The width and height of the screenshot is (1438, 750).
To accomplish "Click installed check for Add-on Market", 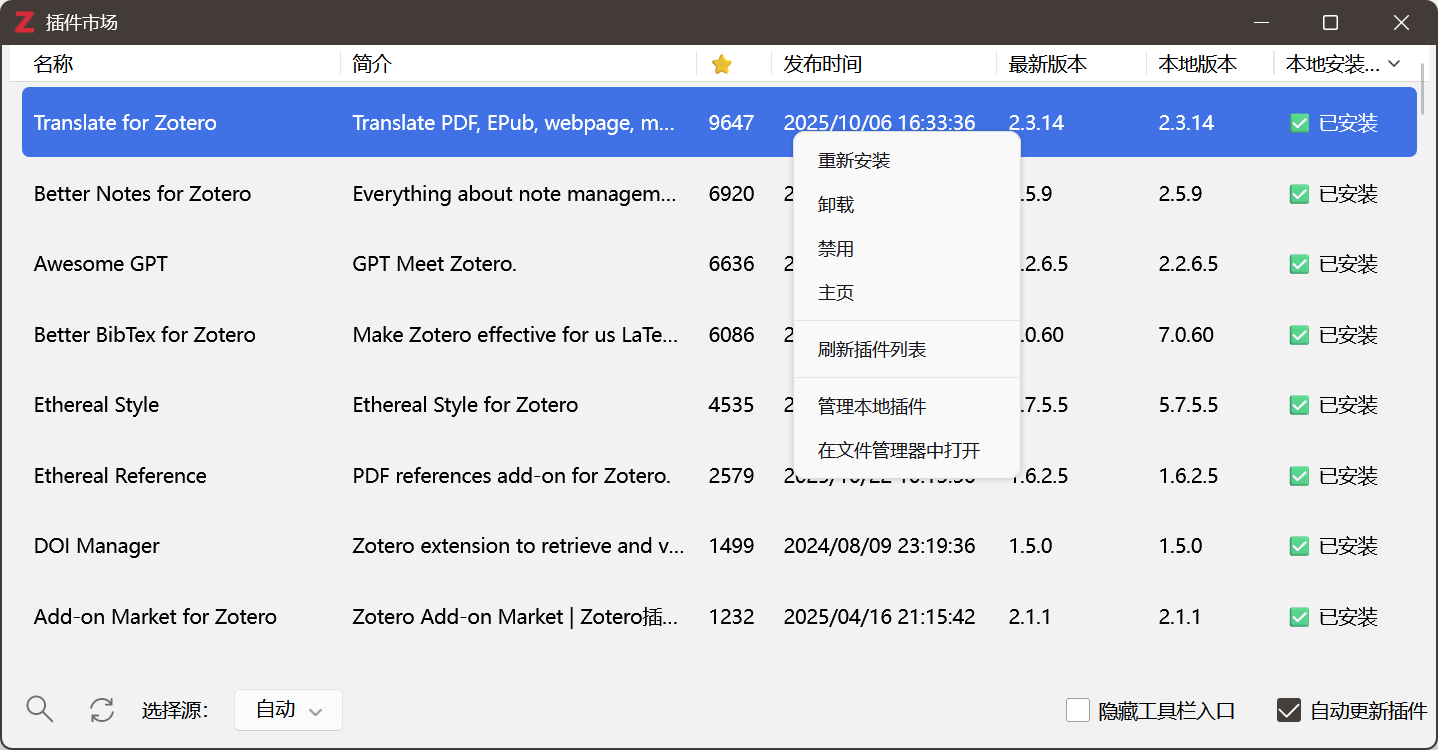I will pos(1299,617).
